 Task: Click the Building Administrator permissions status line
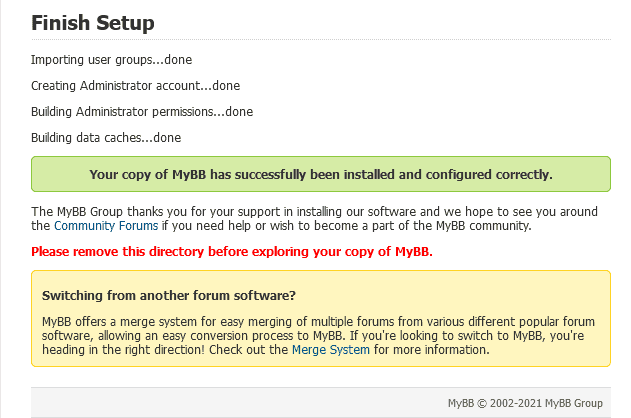click(142, 112)
